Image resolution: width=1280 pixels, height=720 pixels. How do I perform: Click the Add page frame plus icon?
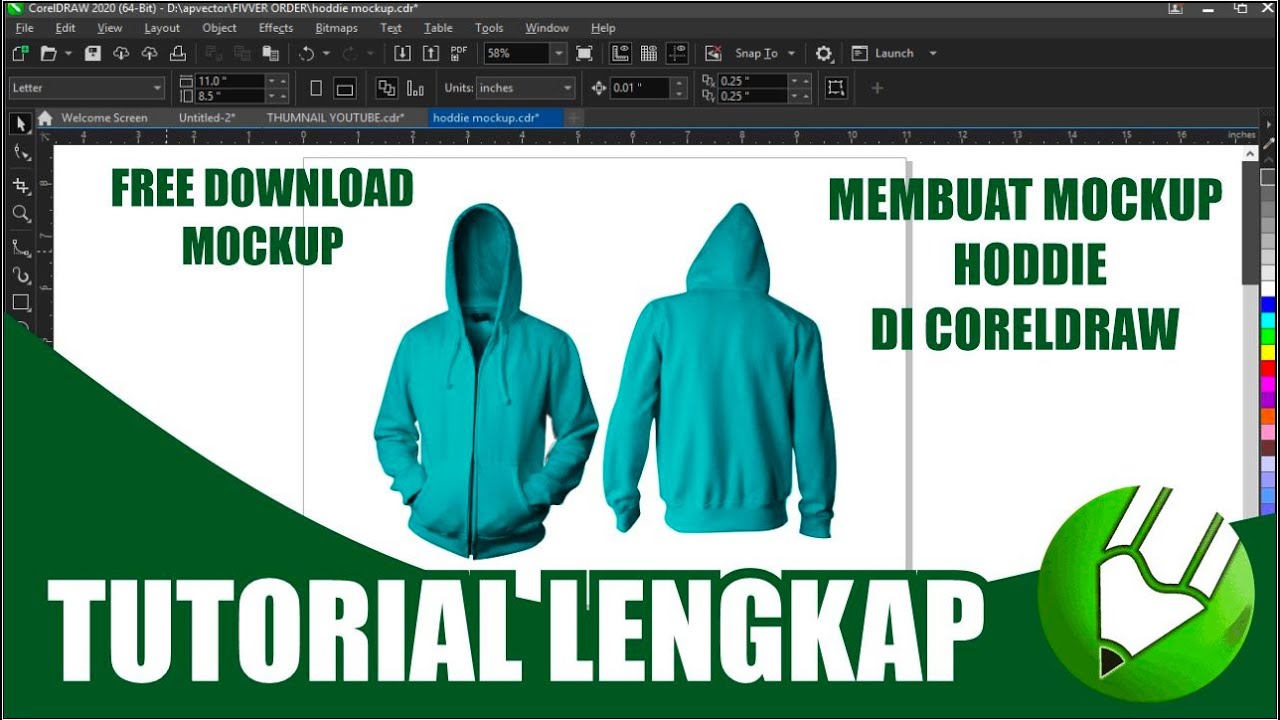point(877,88)
